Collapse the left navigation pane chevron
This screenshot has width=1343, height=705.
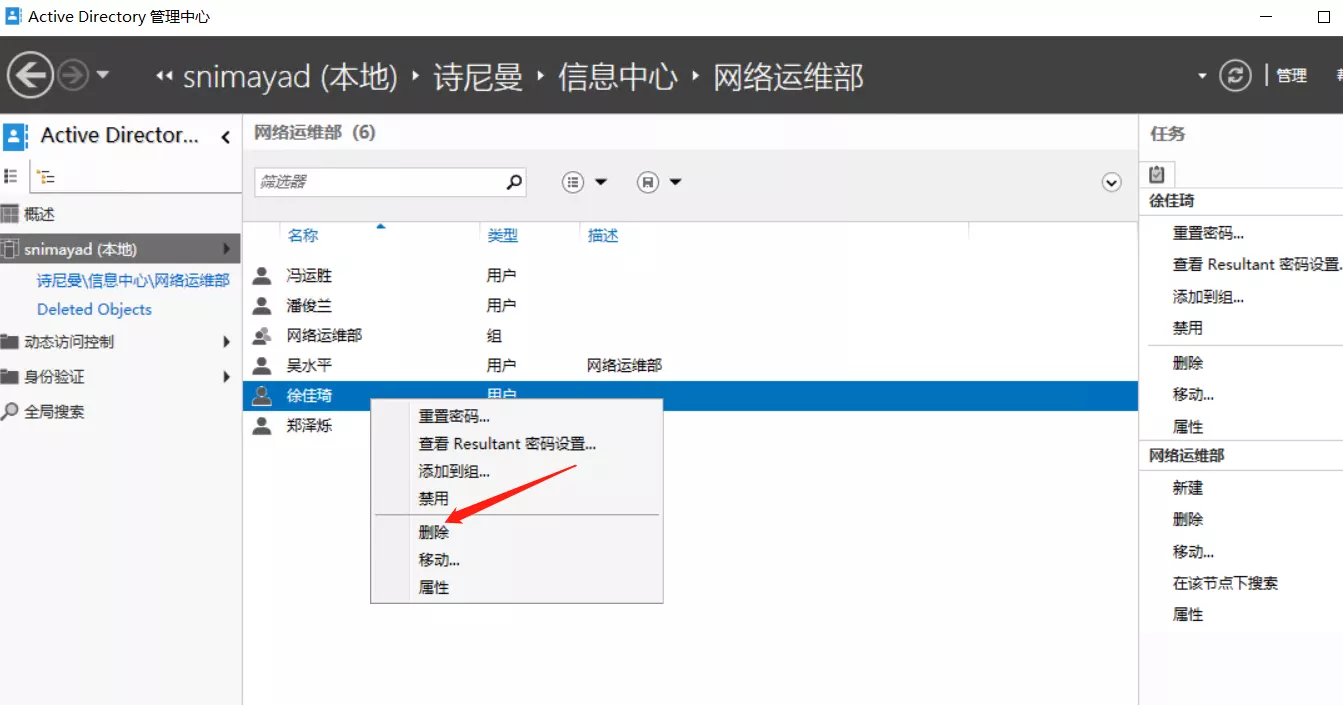point(226,137)
